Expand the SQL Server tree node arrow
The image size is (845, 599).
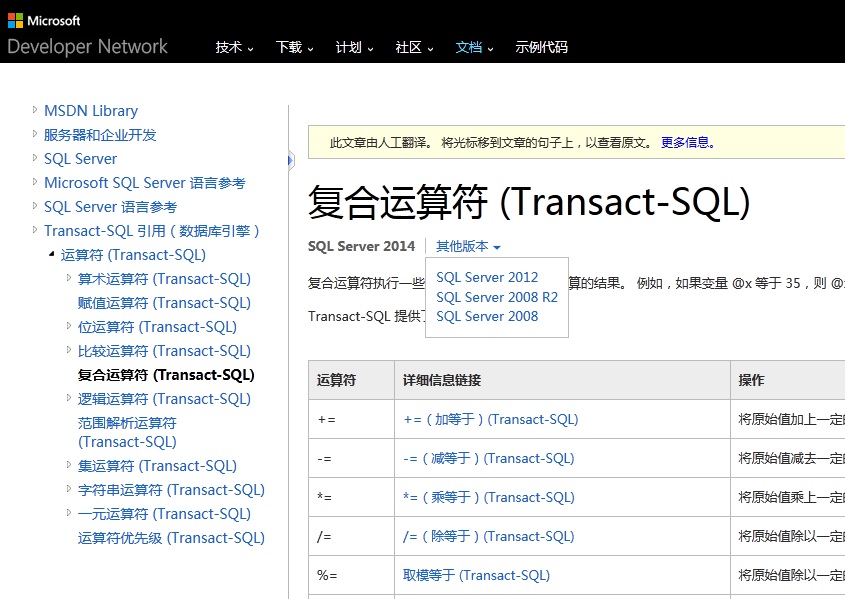coord(34,158)
